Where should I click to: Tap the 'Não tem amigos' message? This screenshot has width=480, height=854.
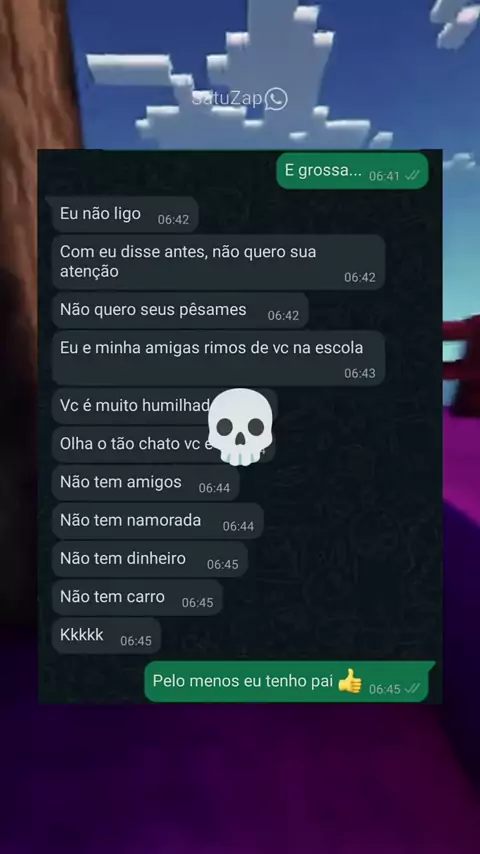click(145, 483)
